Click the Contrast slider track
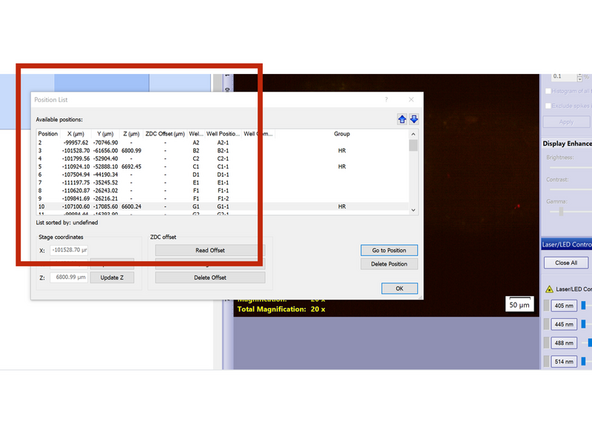 pyautogui.click(x=570, y=189)
